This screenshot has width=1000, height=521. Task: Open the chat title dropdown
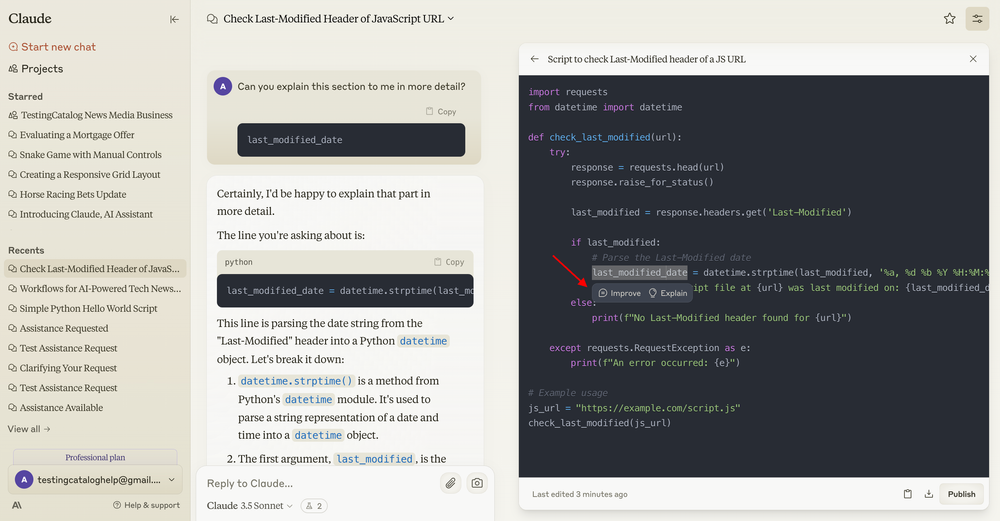(x=450, y=18)
